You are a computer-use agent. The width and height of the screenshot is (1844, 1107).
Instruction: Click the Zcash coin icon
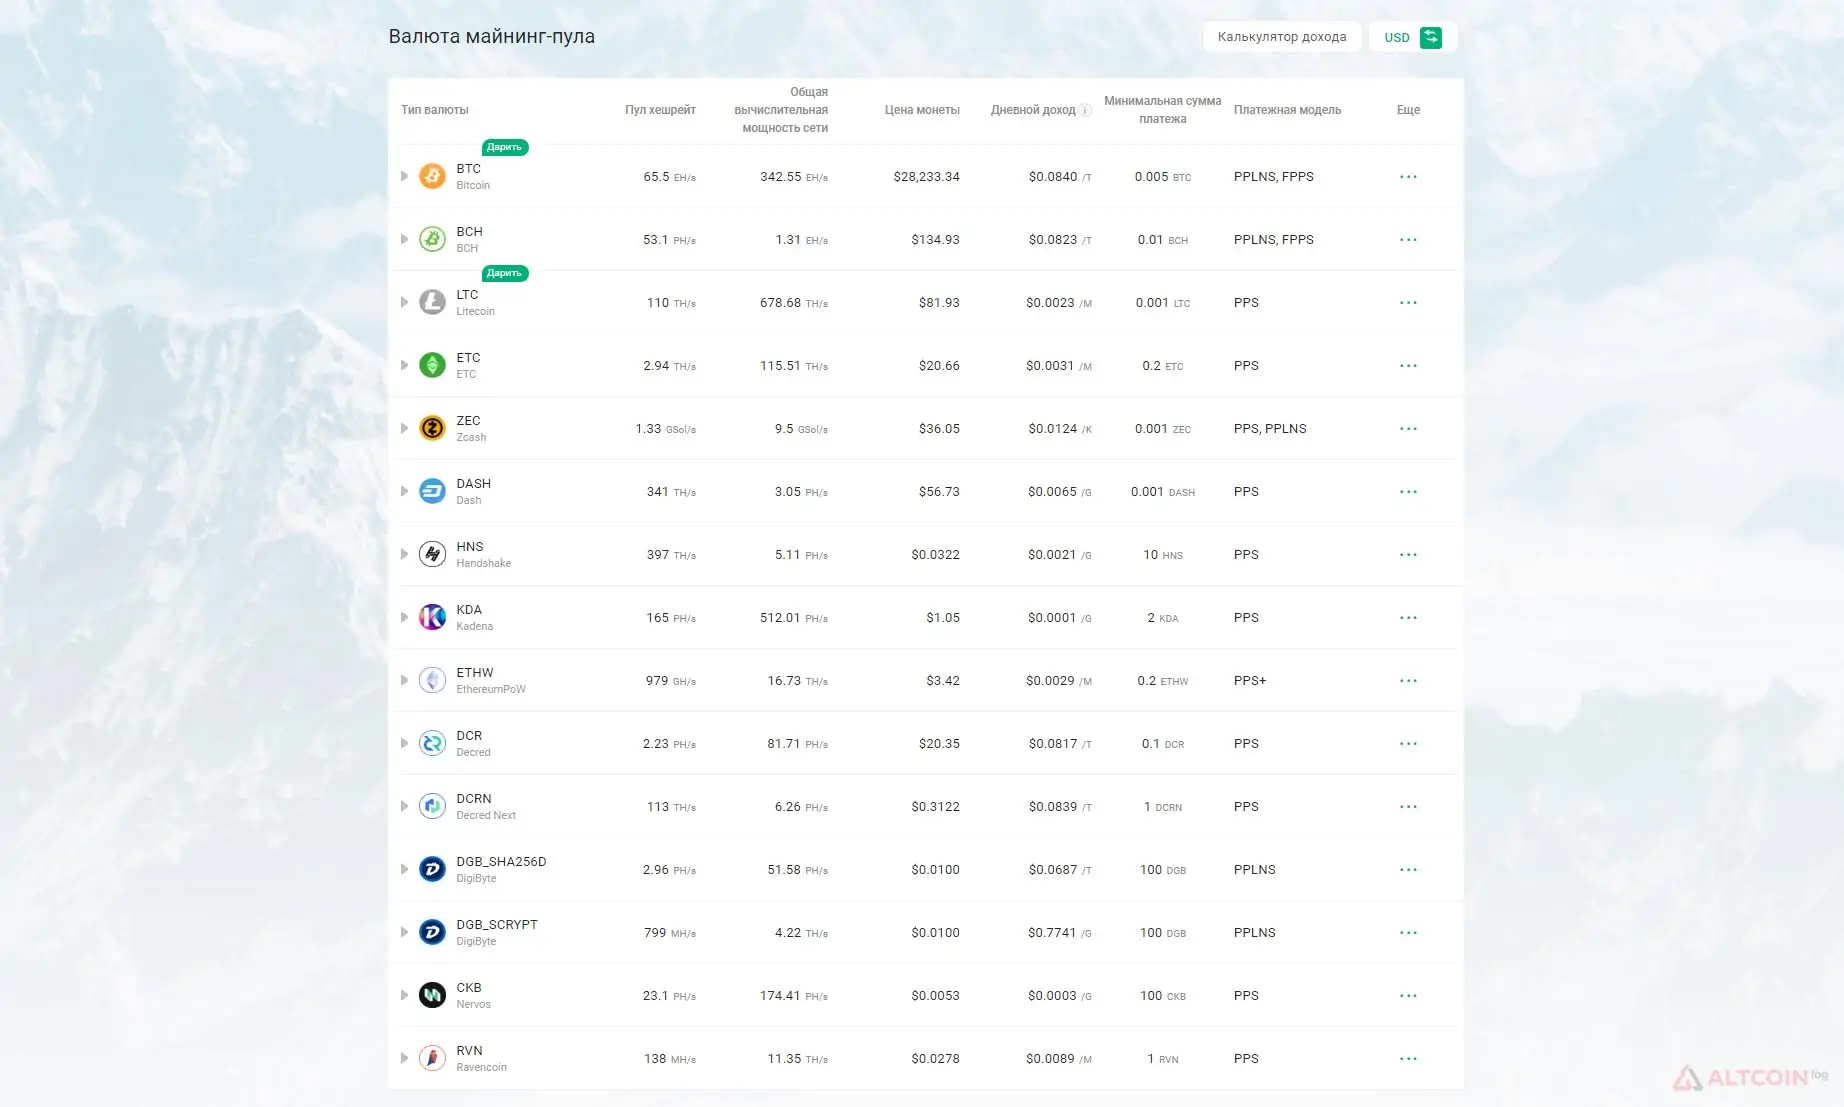click(x=432, y=428)
